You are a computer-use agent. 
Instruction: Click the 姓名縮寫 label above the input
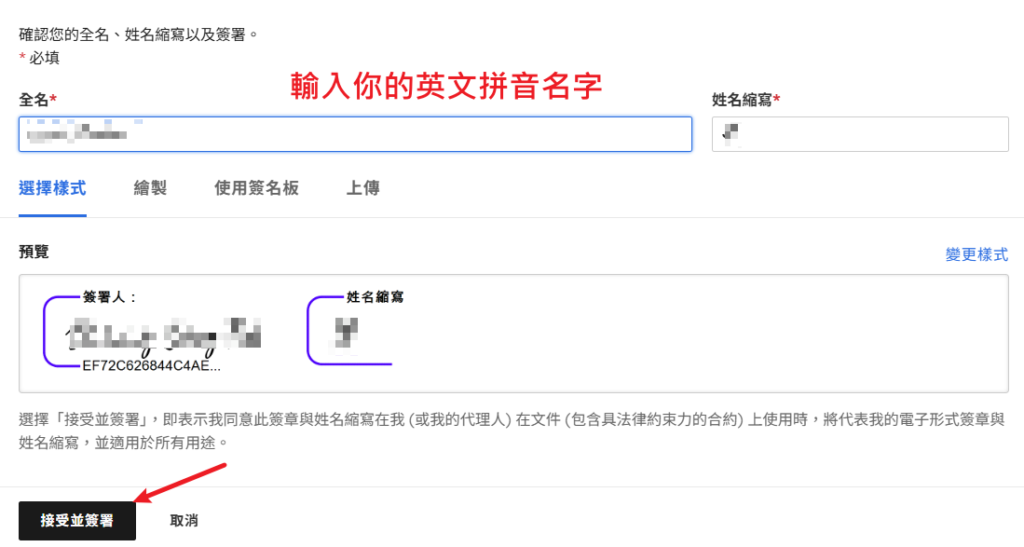(x=745, y=100)
